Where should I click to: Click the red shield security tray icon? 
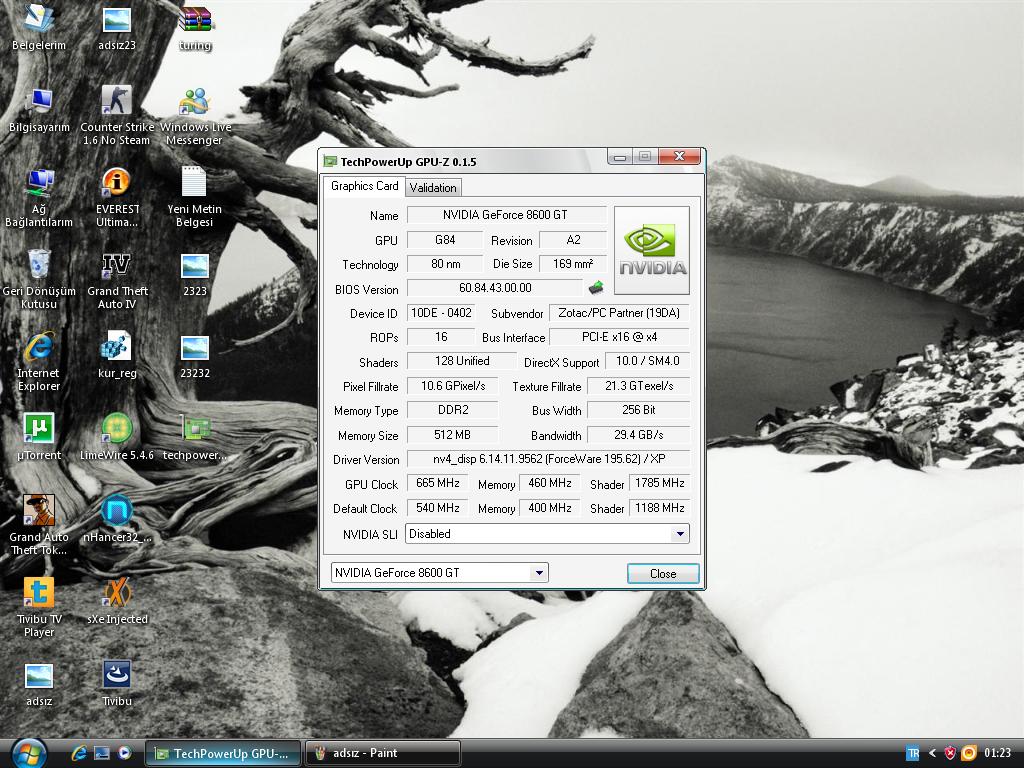(x=951, y=754)
